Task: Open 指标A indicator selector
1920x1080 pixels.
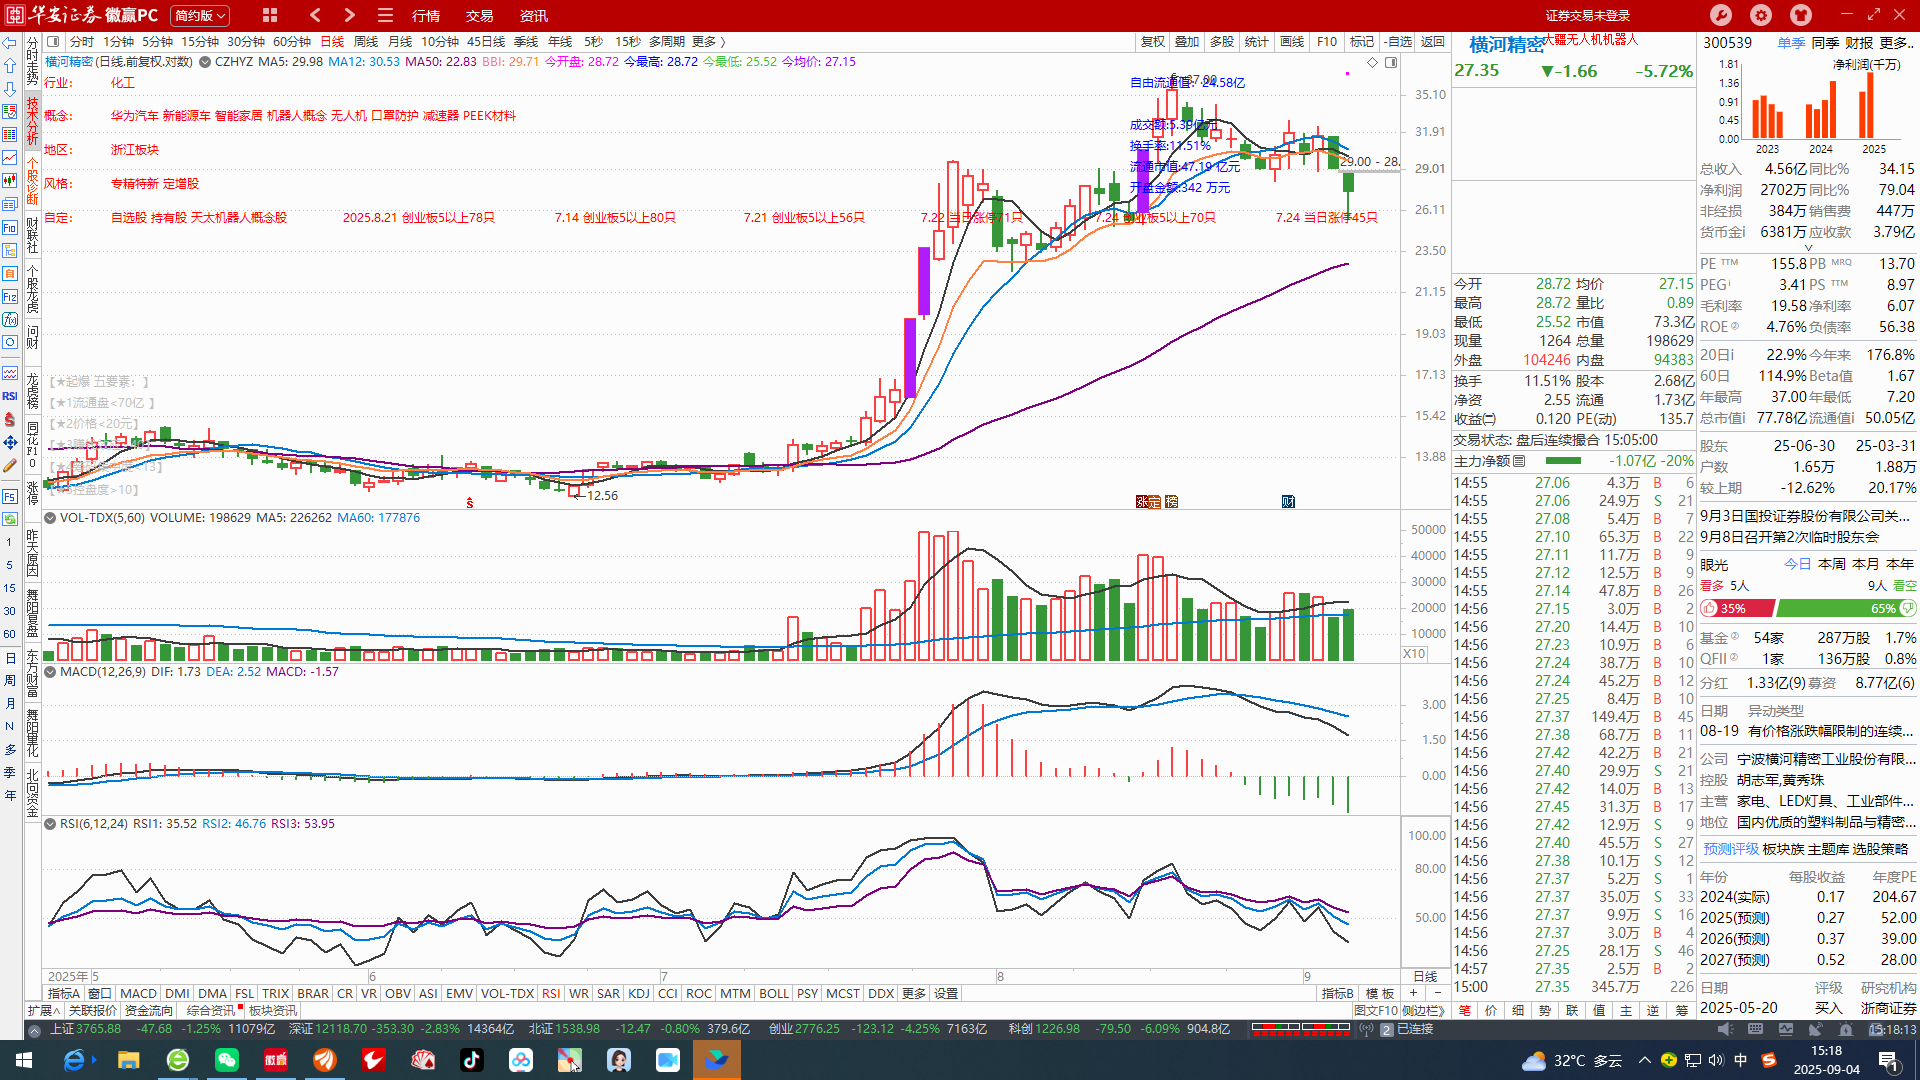Action: coord(64,994)
